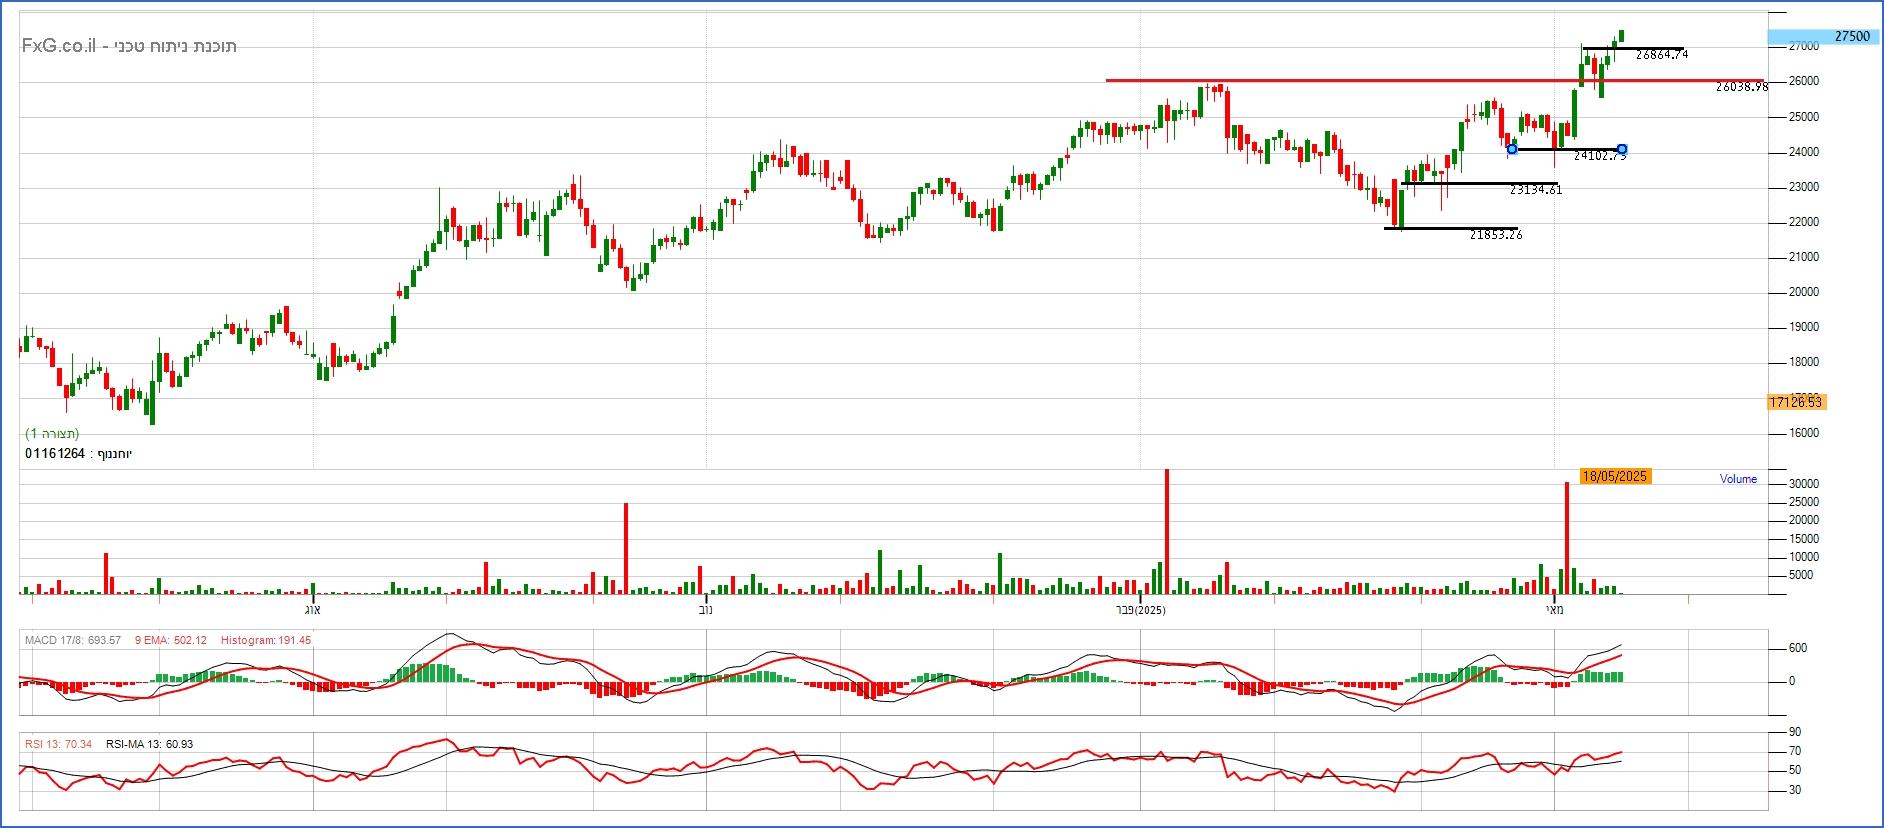Click the orange 17126.53 price tag

pos(1796,402)
